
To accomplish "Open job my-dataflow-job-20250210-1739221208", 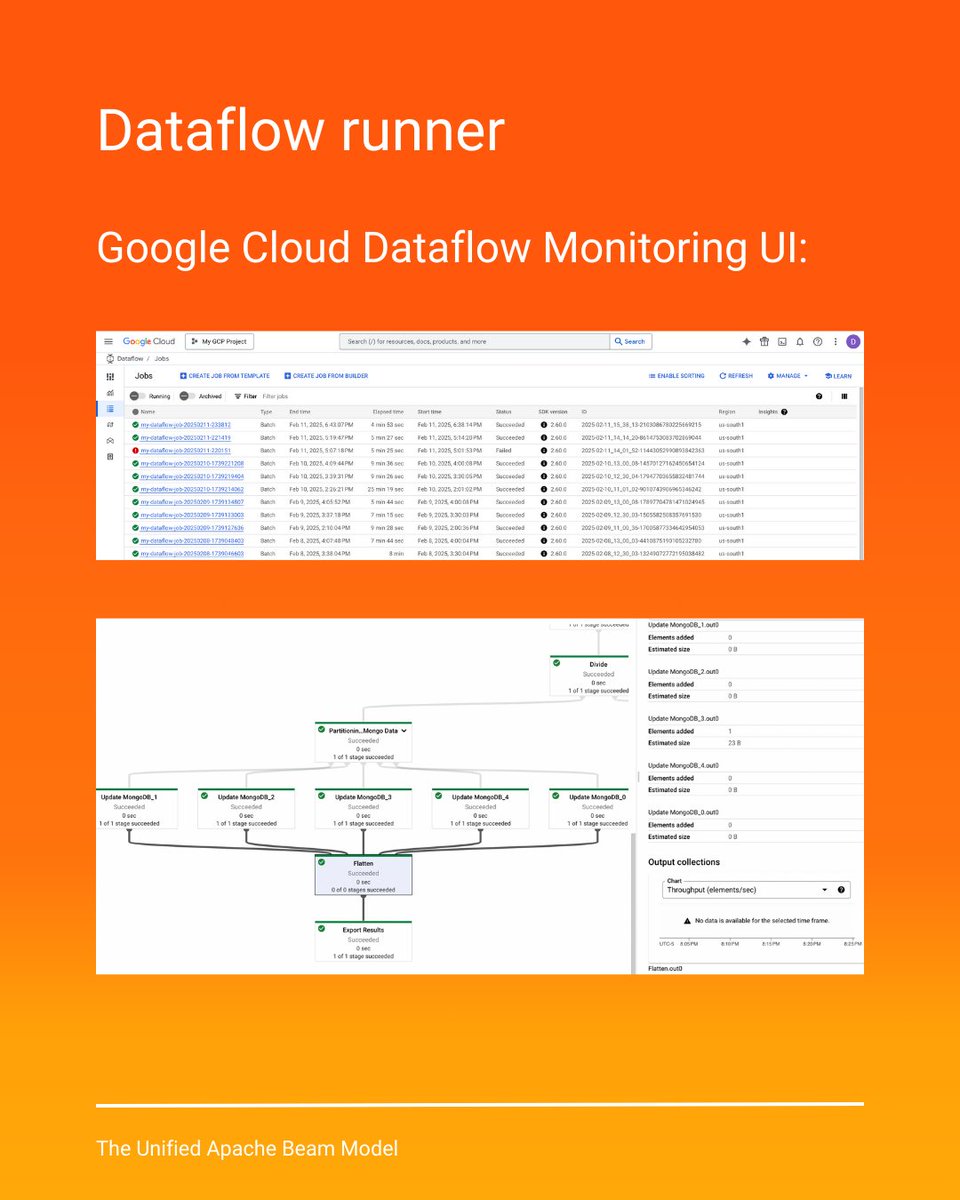I will tap(192, 464).
